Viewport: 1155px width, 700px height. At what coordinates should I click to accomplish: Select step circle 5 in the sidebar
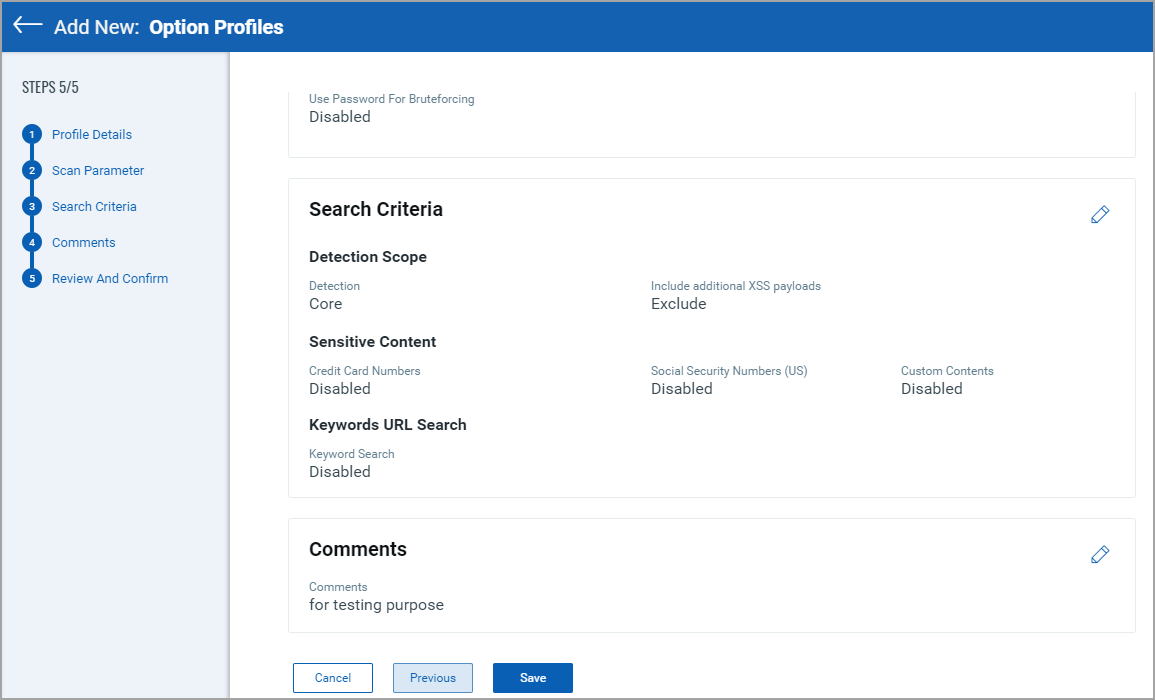click(x=31, y=278)
